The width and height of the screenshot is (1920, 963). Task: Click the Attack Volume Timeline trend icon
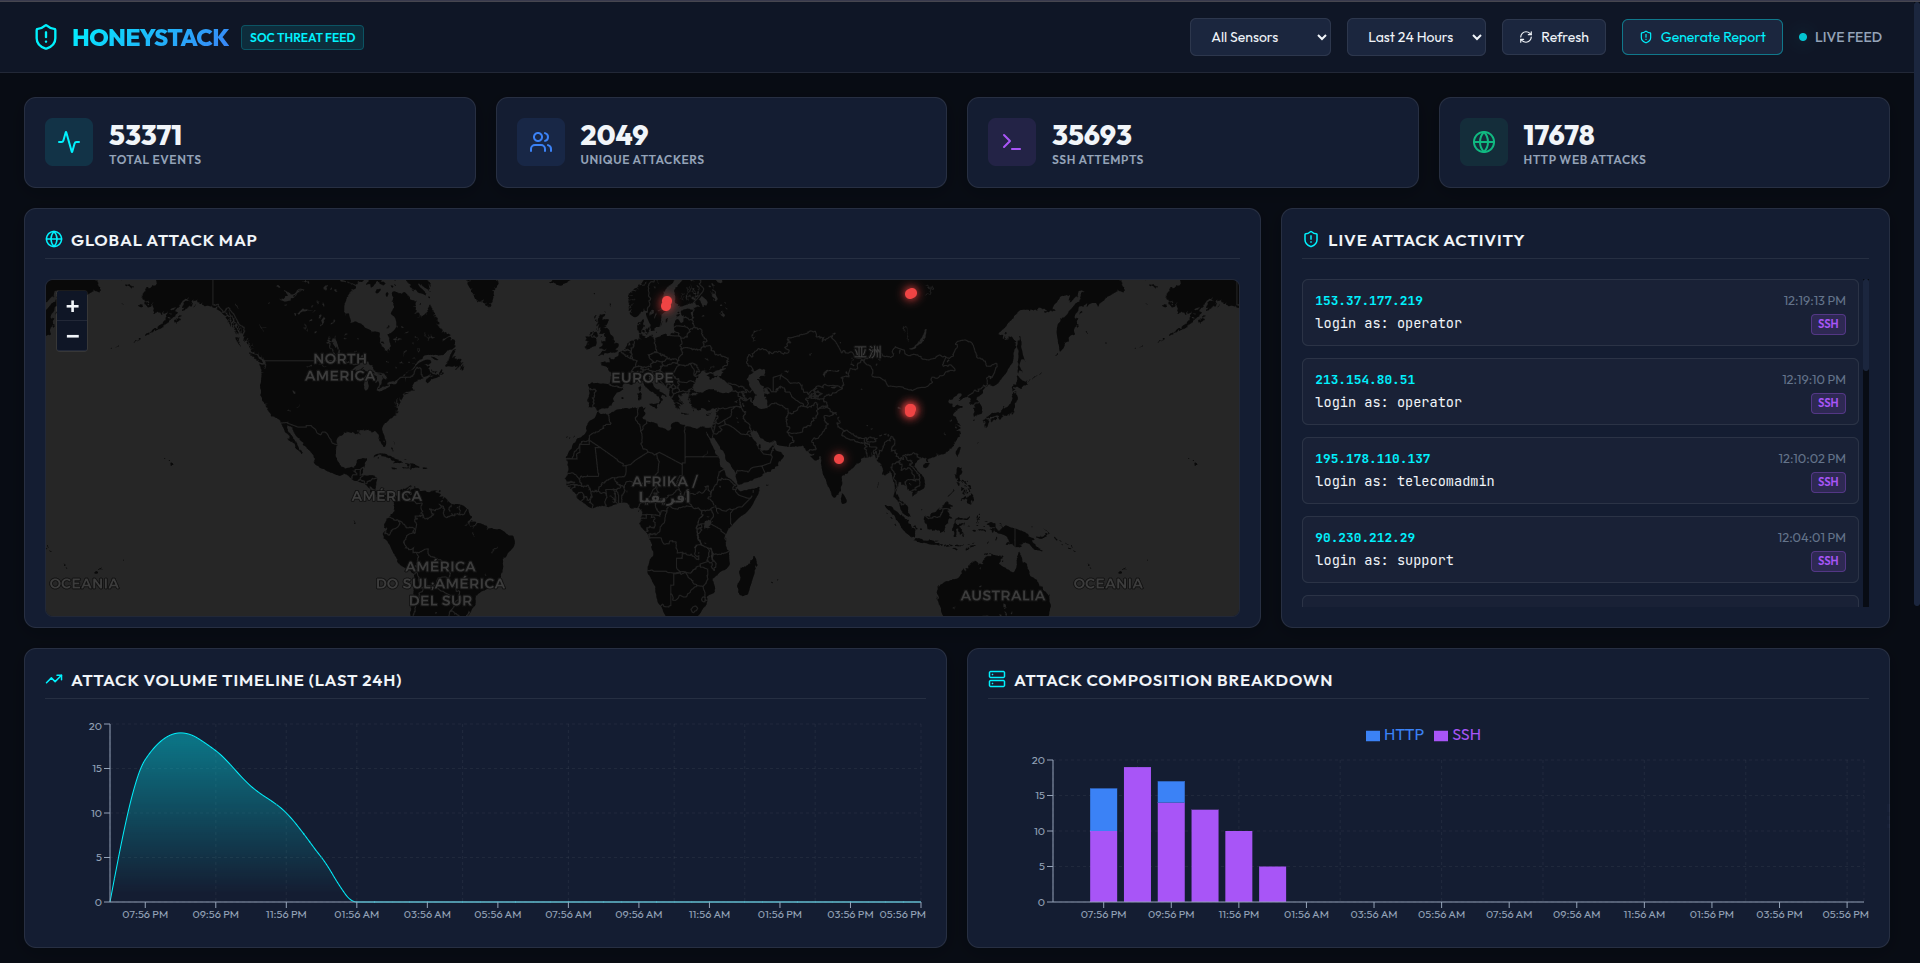click(54, 680)
